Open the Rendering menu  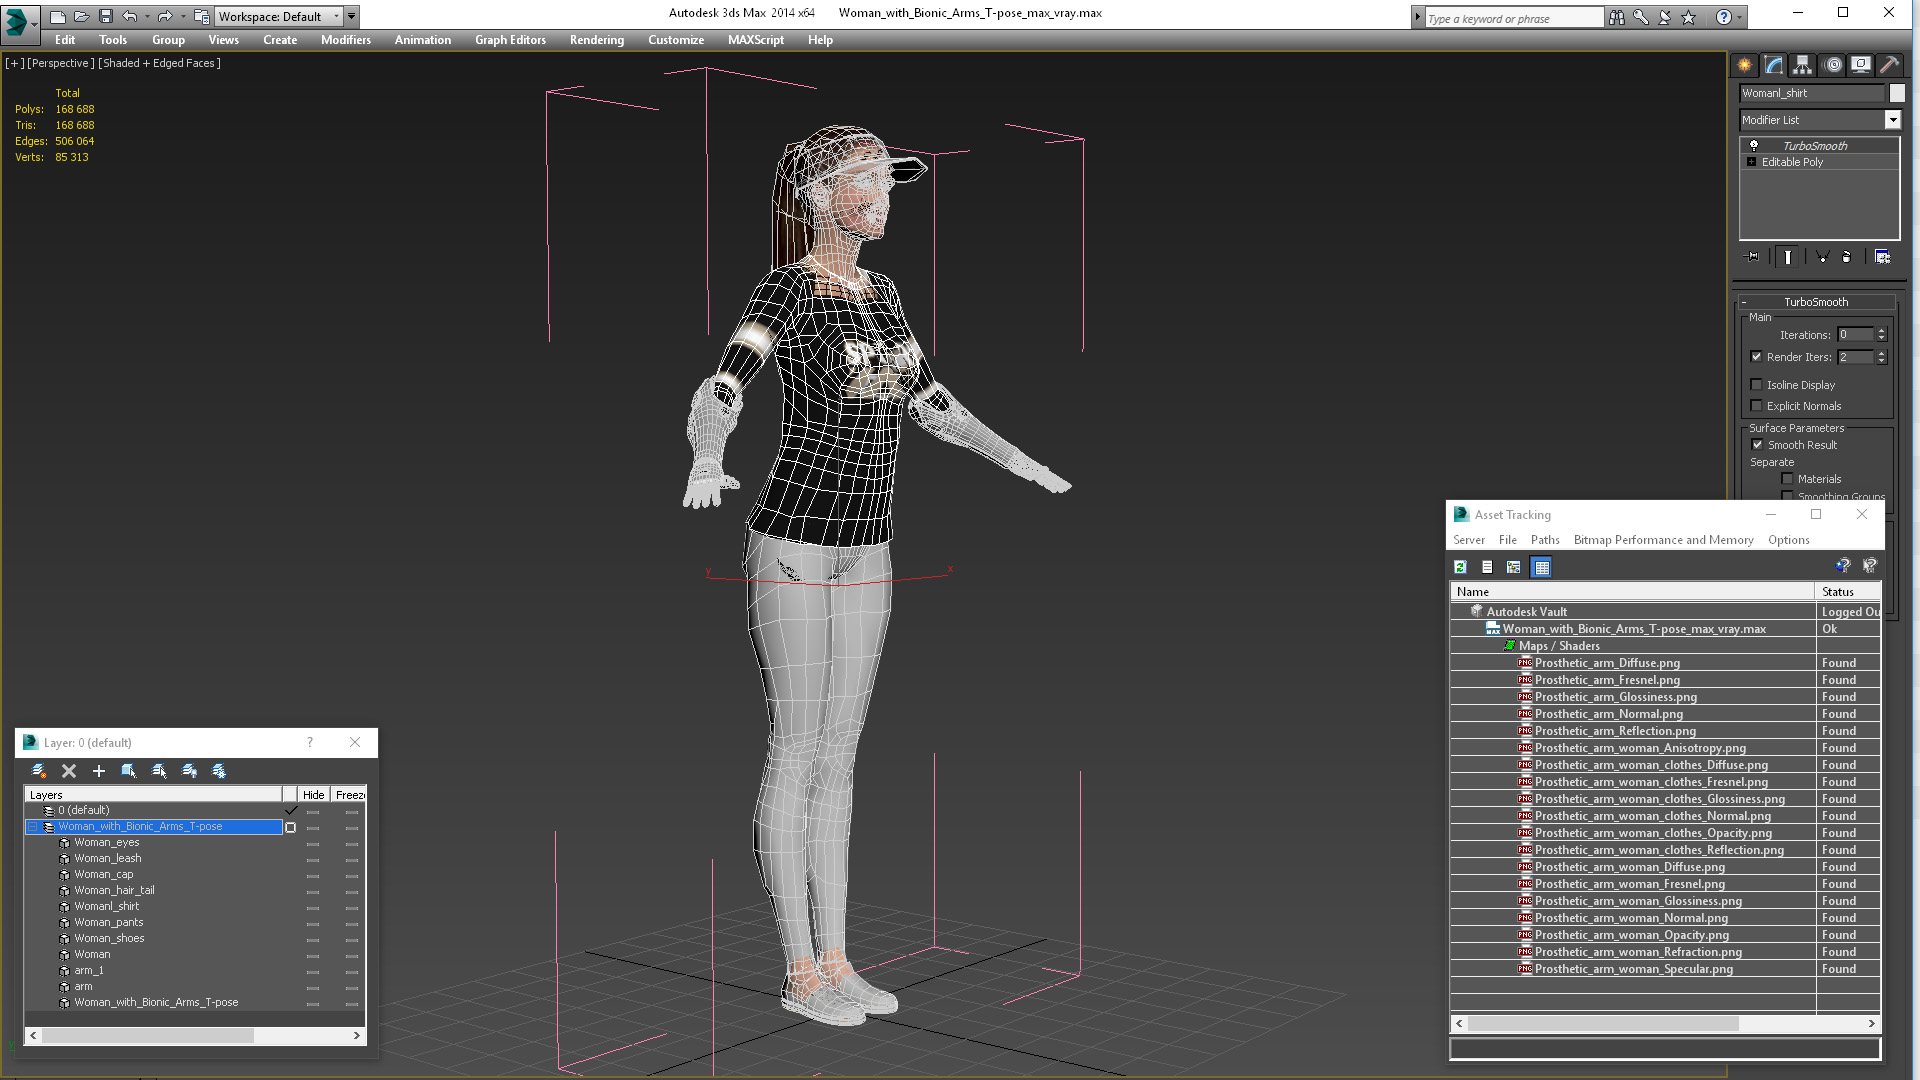(x=596, y=40)
